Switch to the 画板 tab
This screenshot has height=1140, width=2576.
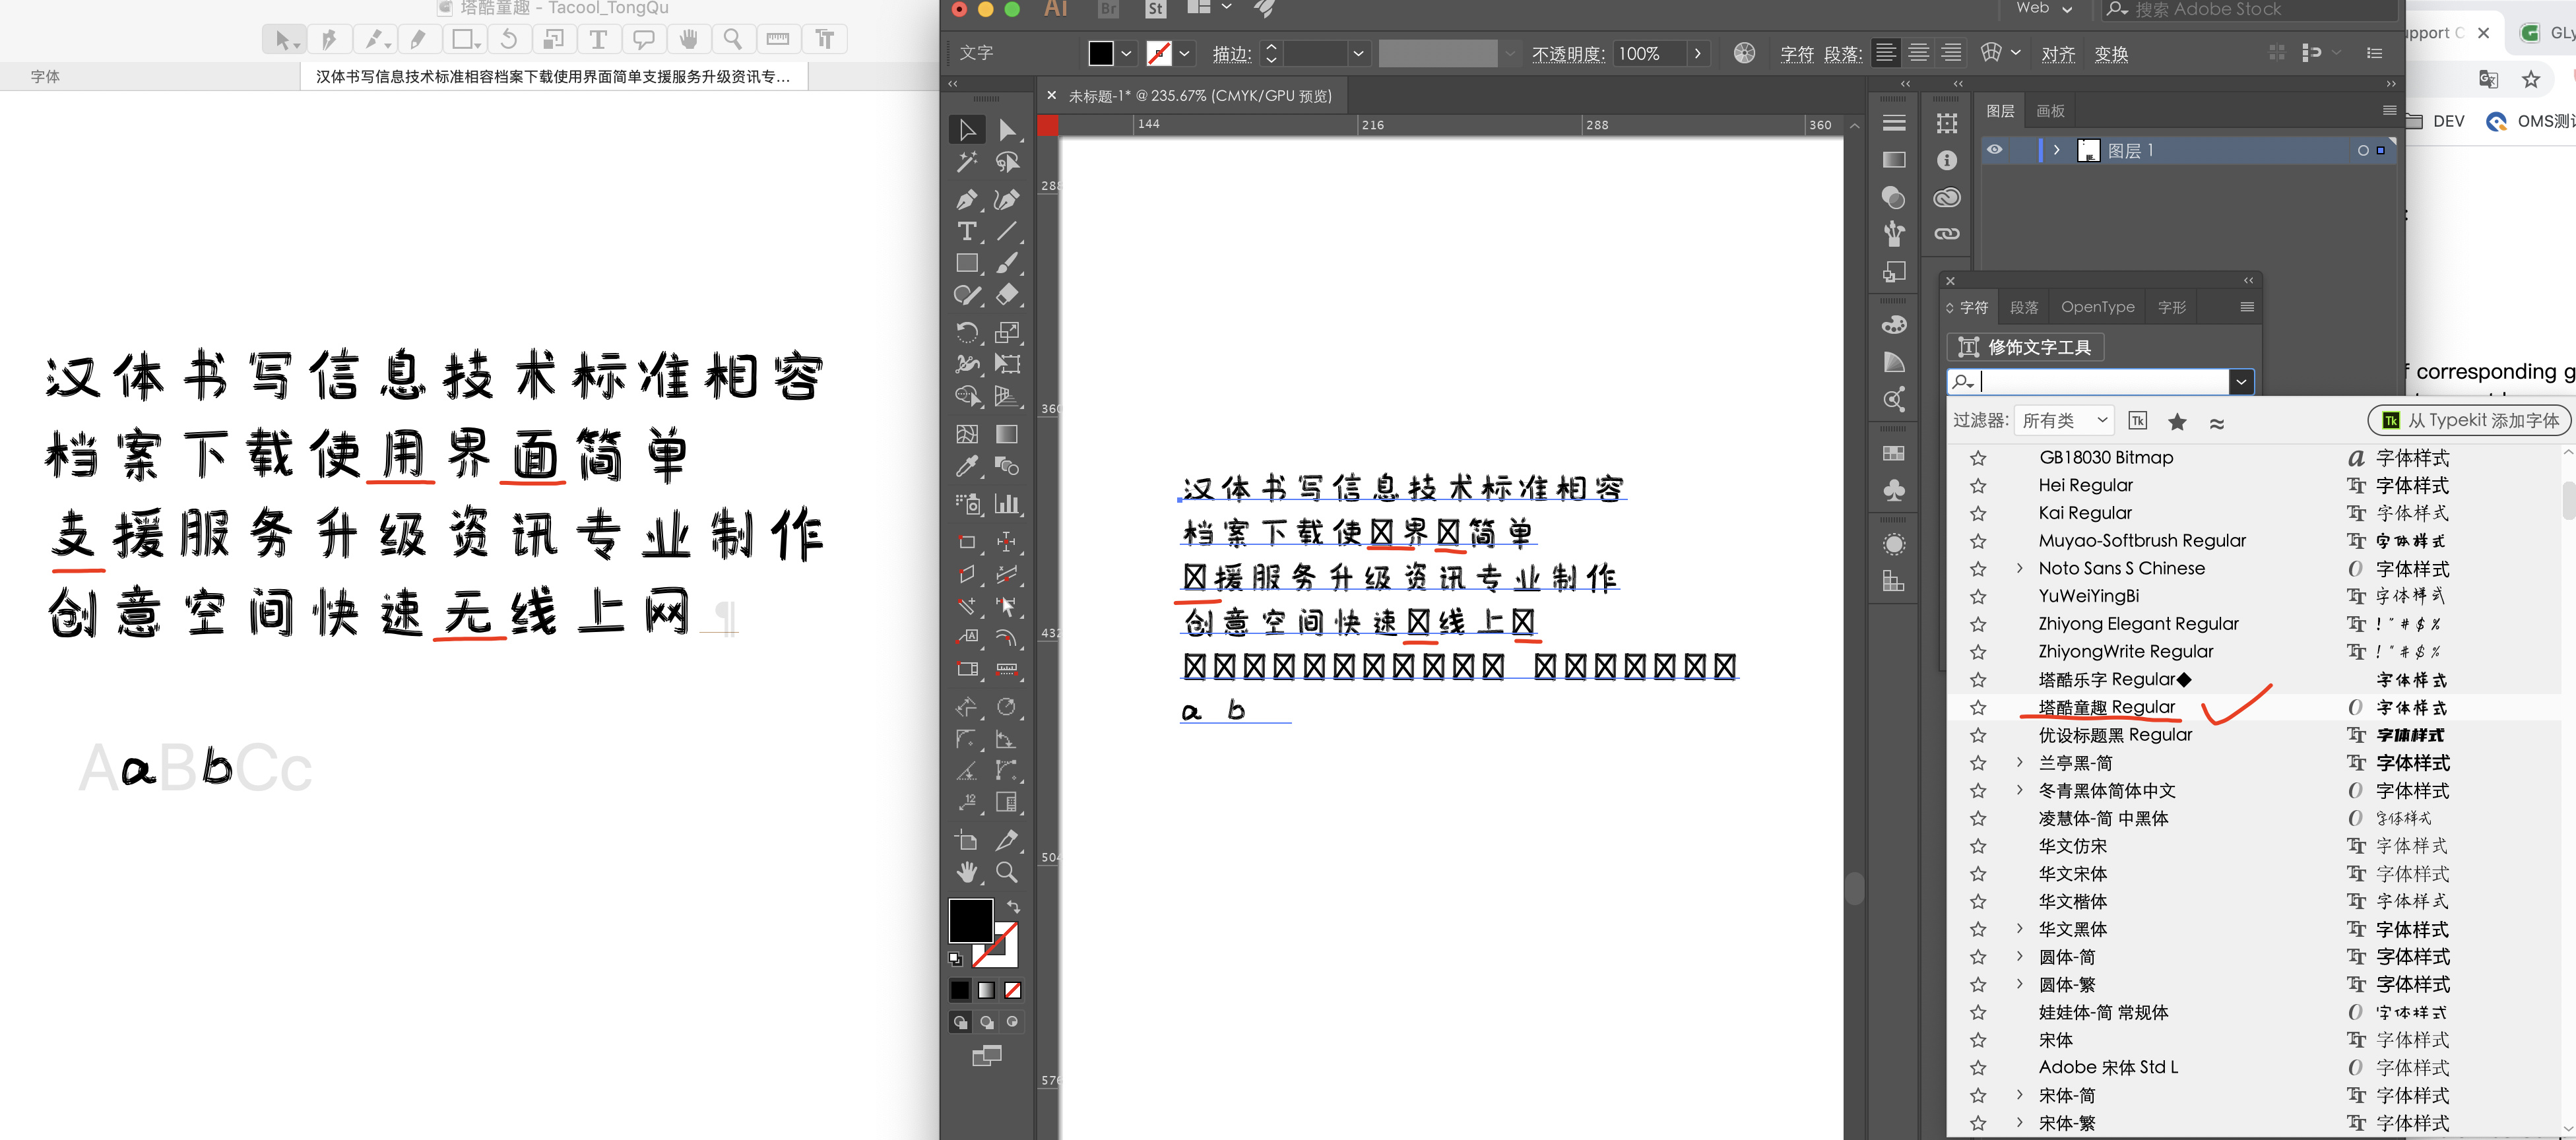point(2050,111)
